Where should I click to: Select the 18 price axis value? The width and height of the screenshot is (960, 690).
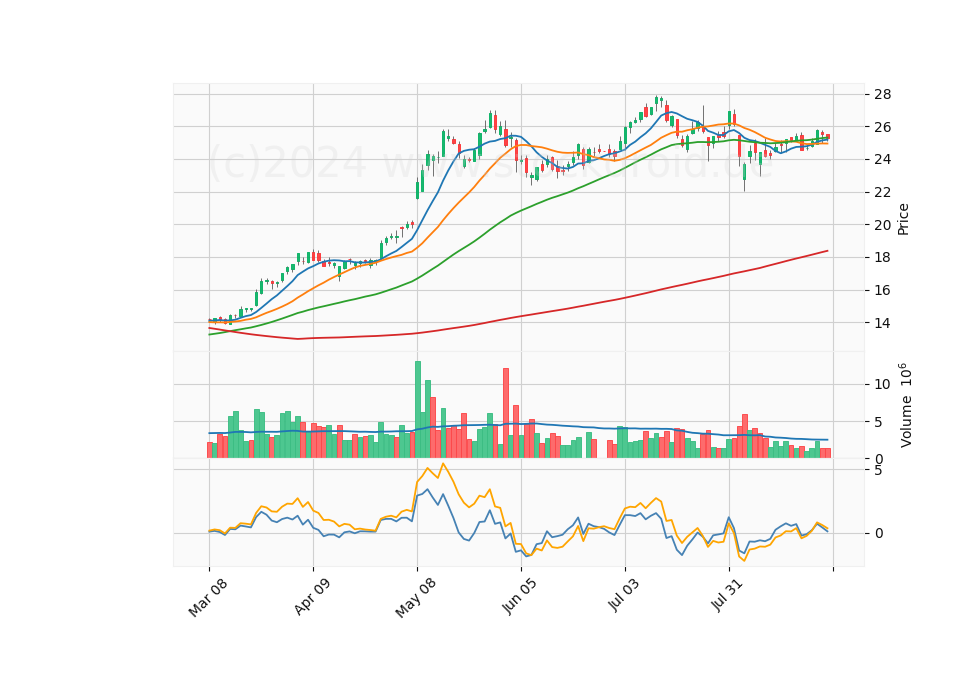tap(882, 257)
